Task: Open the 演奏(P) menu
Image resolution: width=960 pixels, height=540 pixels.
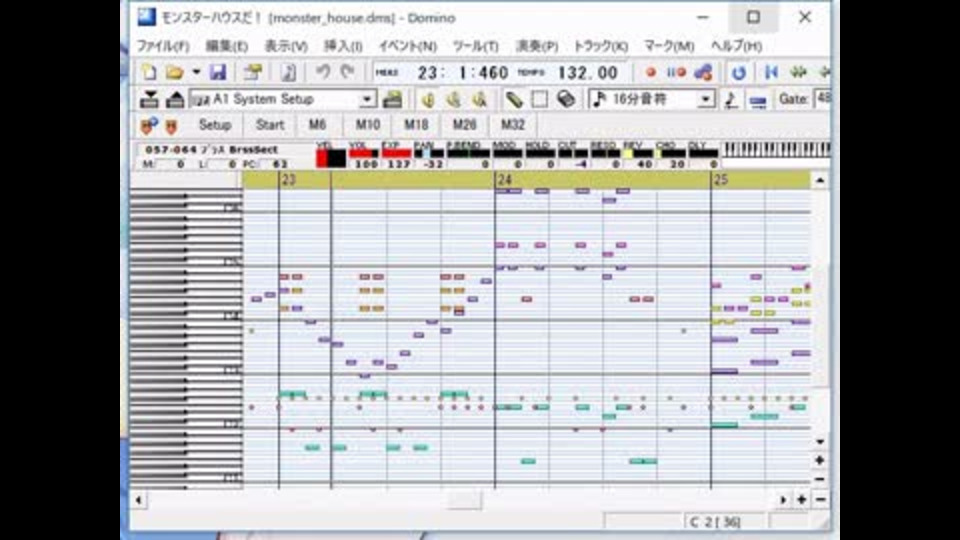Action: point(537,46)
